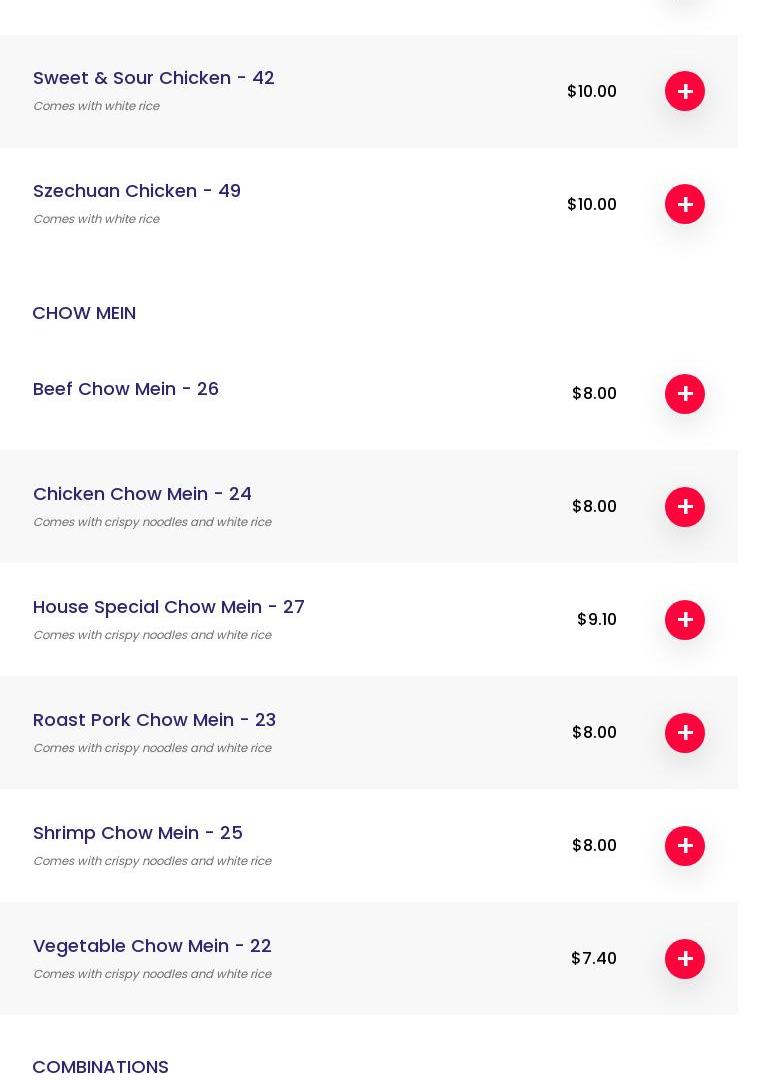Click the $9.10 House Special price

point(596,620)
